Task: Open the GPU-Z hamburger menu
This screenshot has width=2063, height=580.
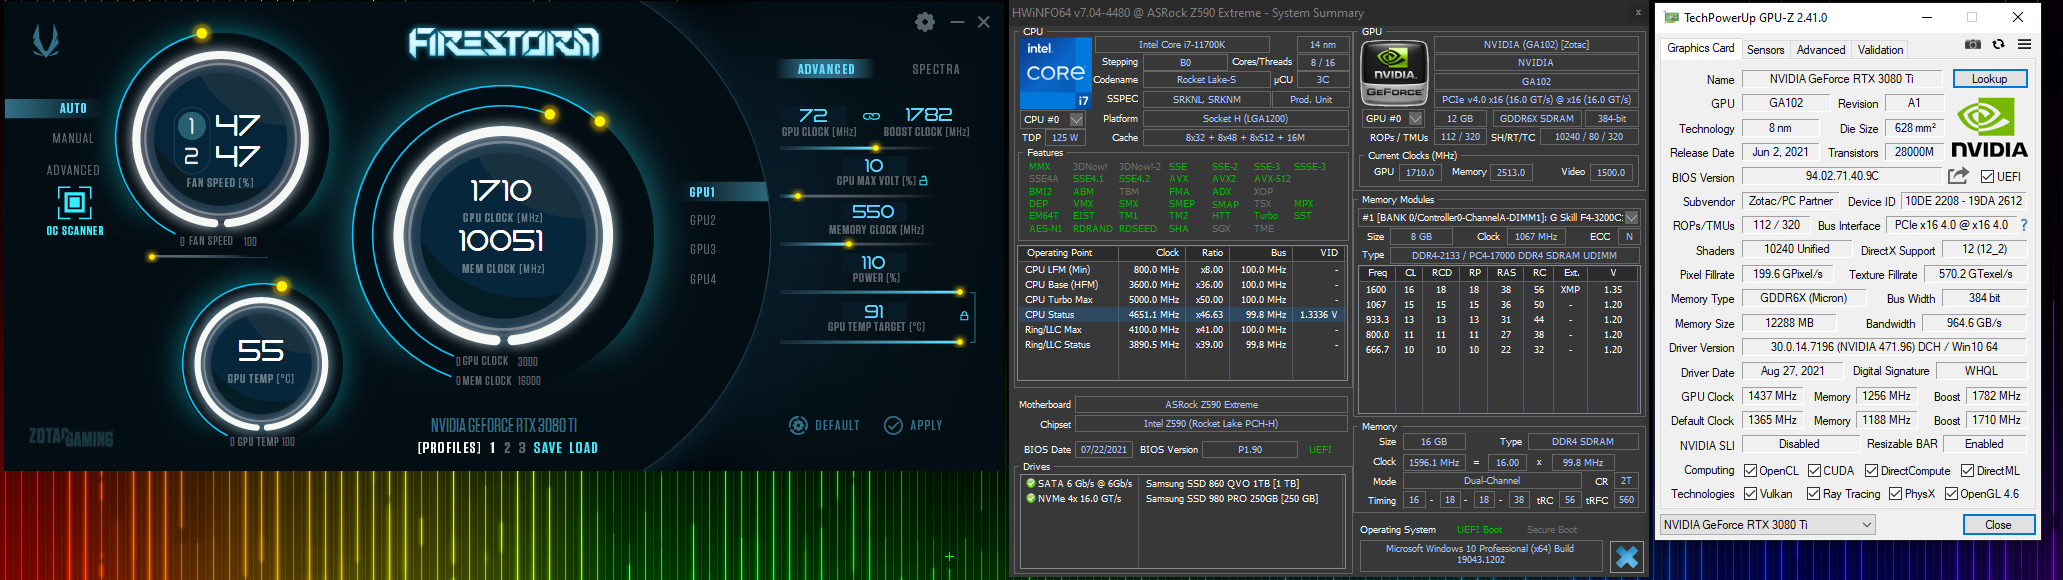Action: [x=2024, y=44]
